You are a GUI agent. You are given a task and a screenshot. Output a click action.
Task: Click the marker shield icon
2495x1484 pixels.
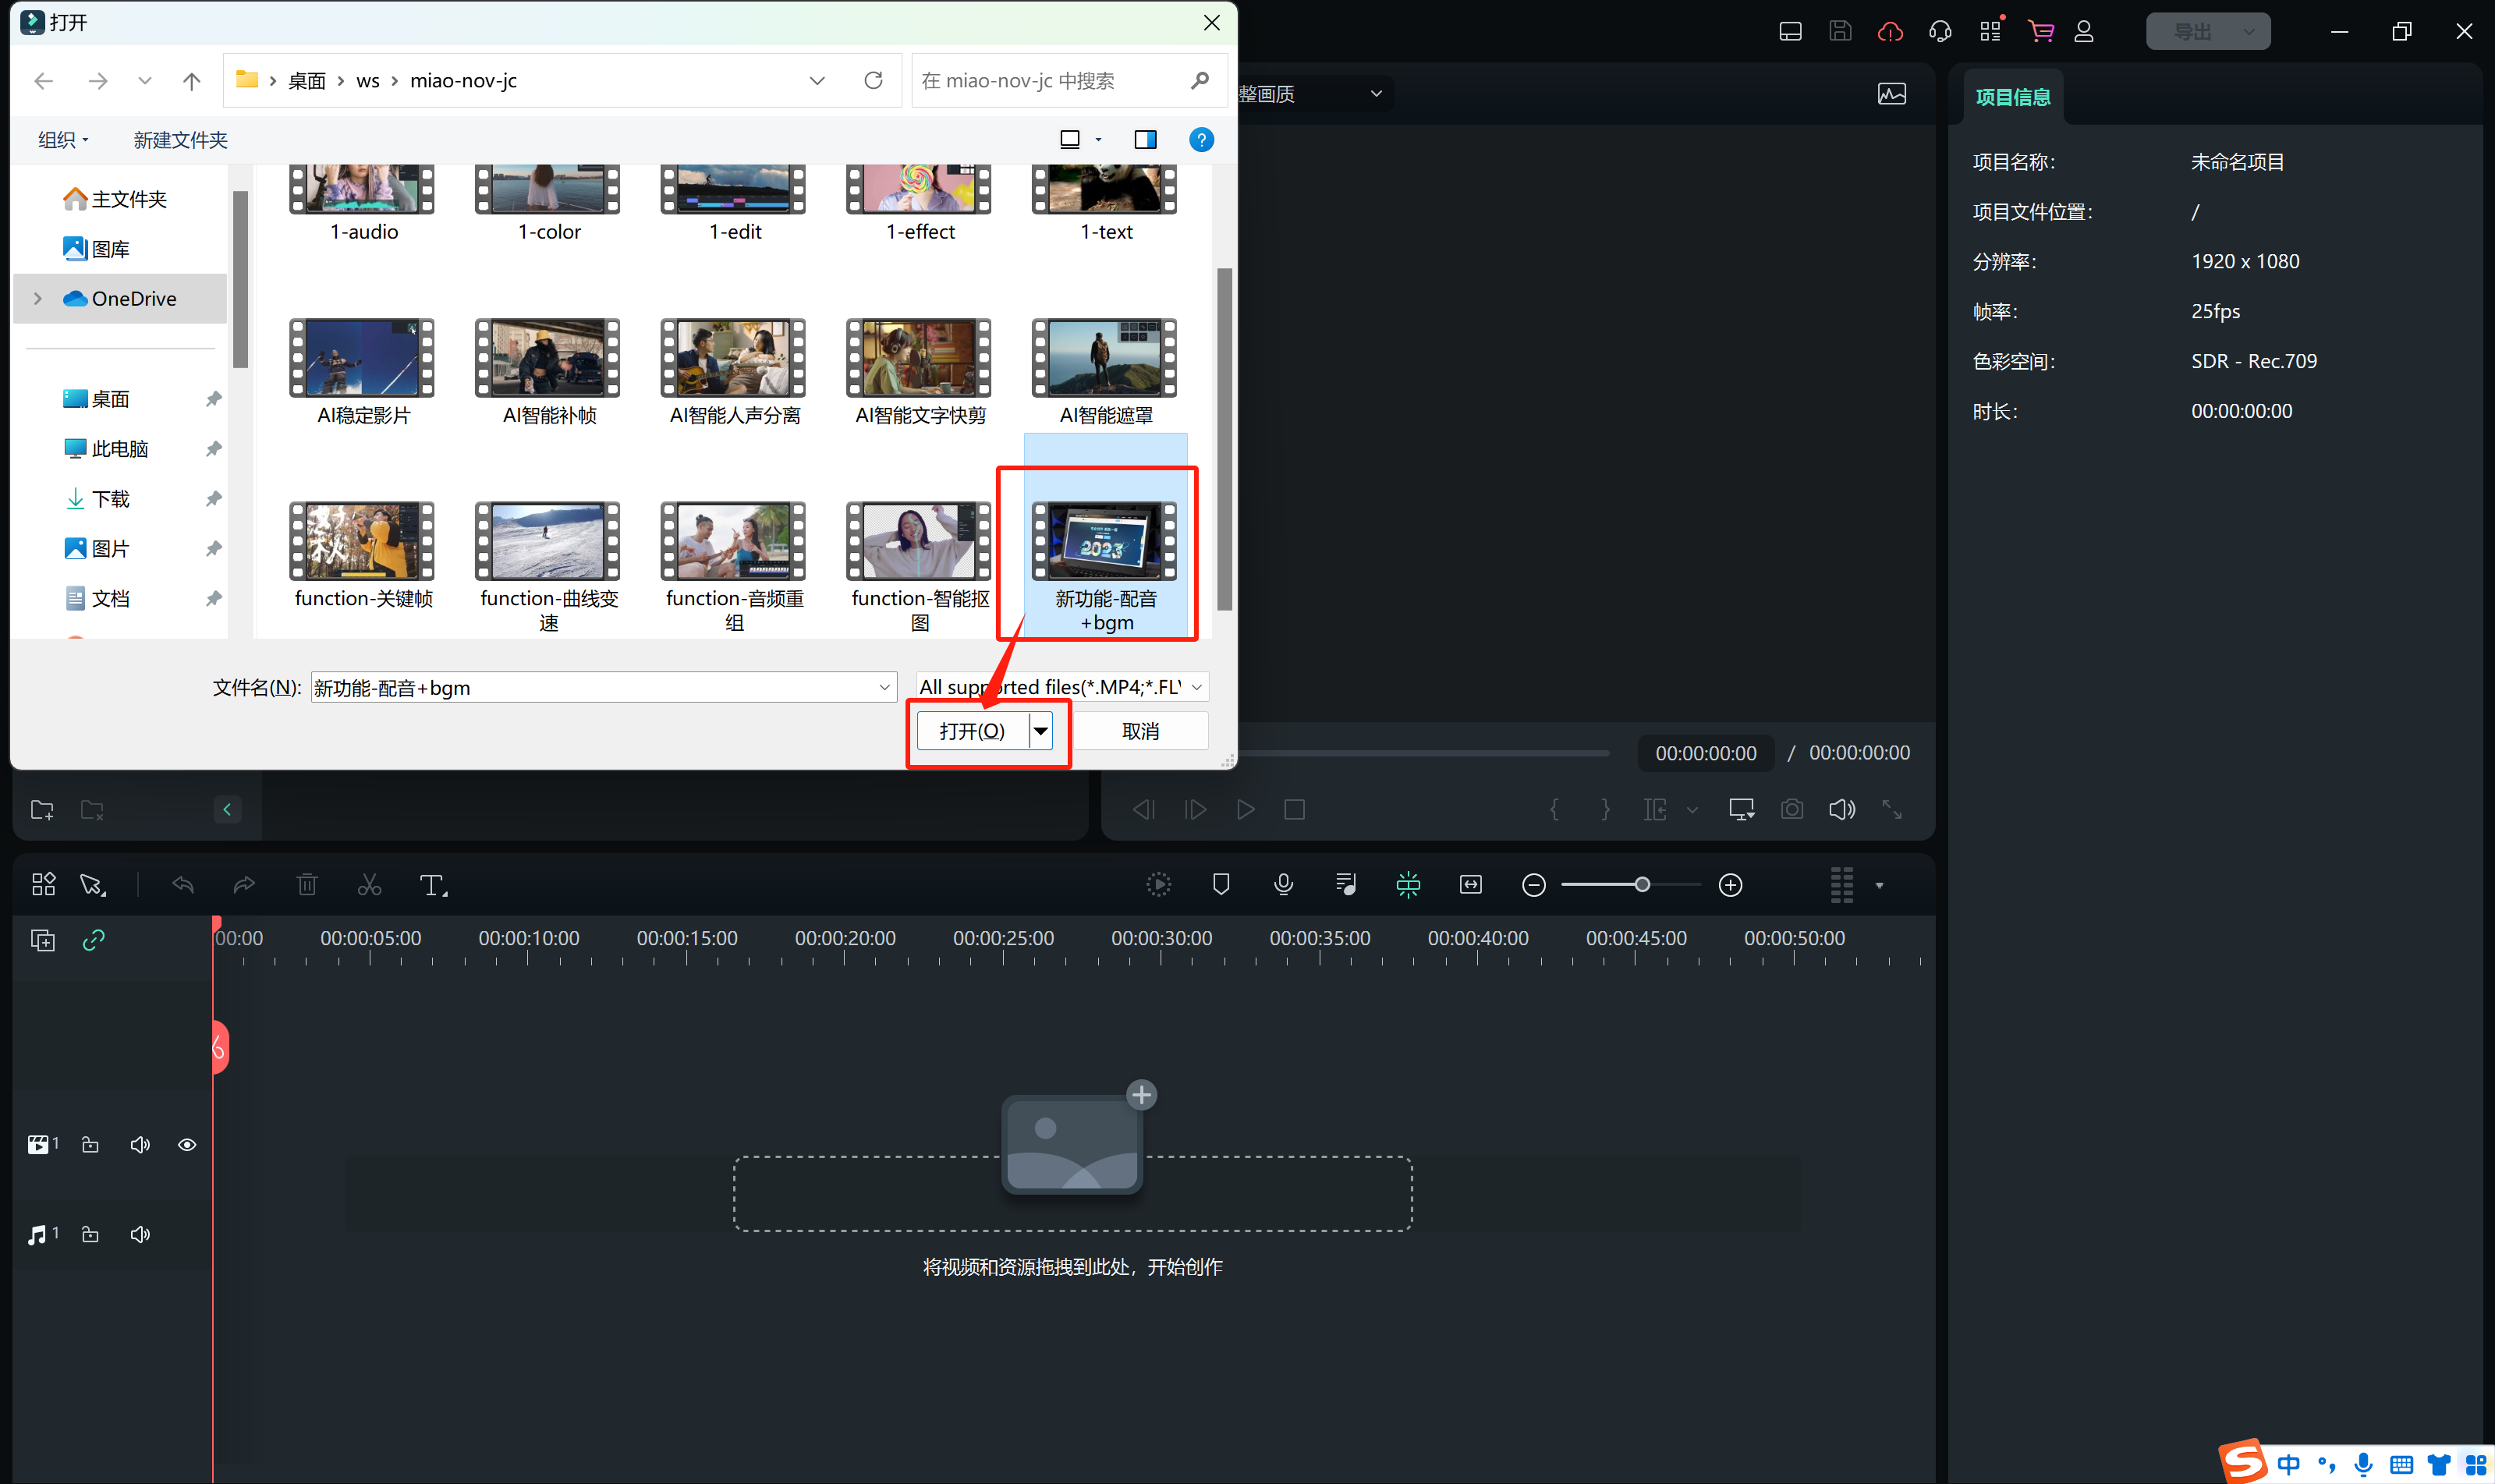1221,884
